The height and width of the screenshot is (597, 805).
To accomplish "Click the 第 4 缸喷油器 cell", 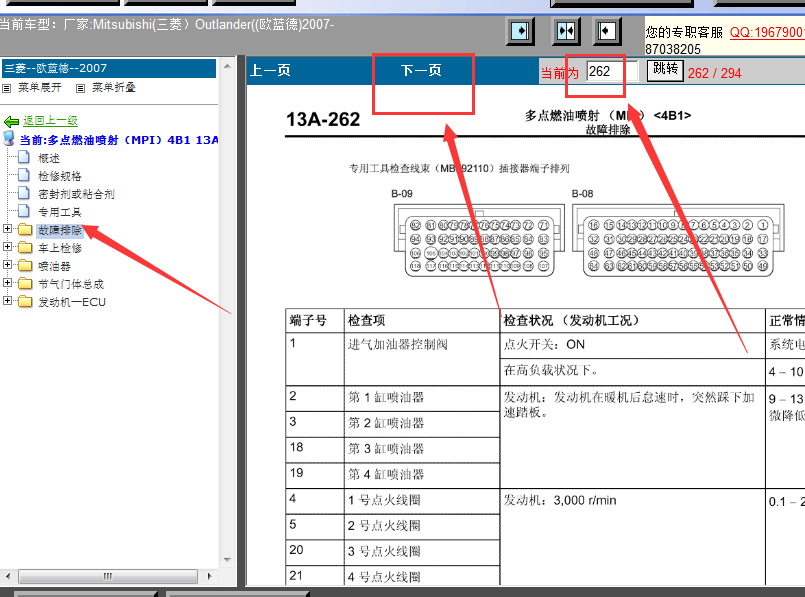I will [421, 475].
